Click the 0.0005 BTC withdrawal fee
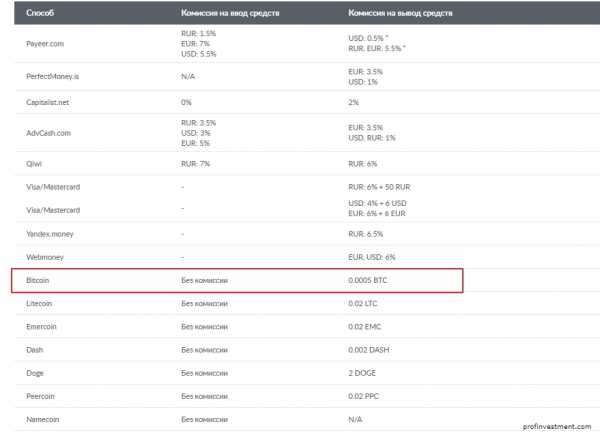Image resolution: width=600 pixels, height=433 pixels. point(368,280)
